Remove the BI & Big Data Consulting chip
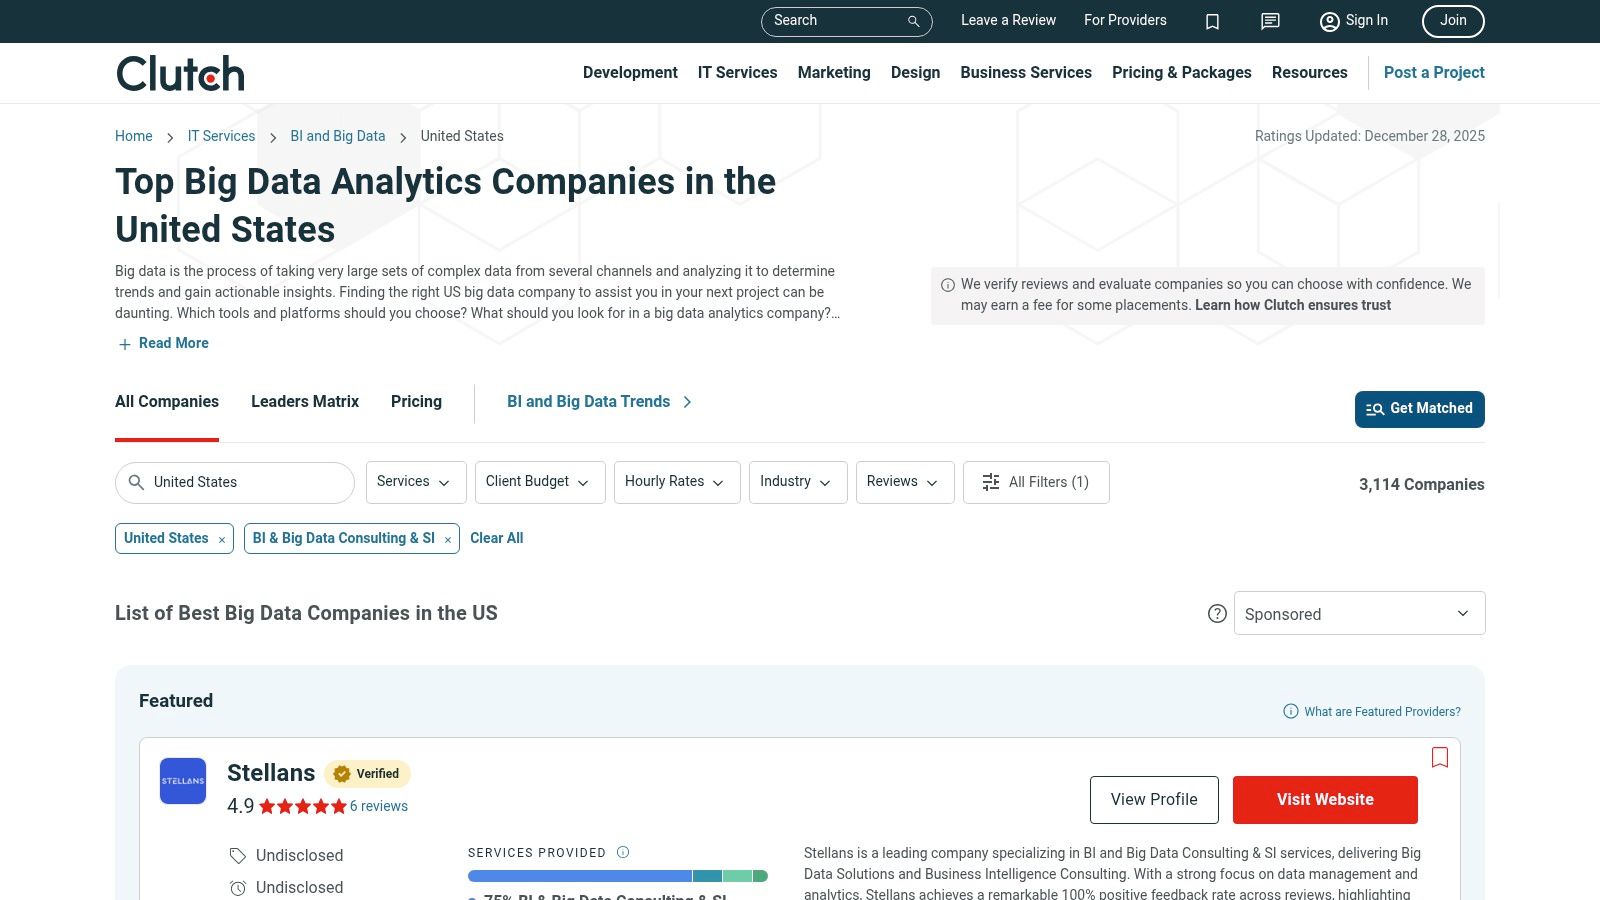This screenshot has width=1600, height=900. [x=446, y=538]
